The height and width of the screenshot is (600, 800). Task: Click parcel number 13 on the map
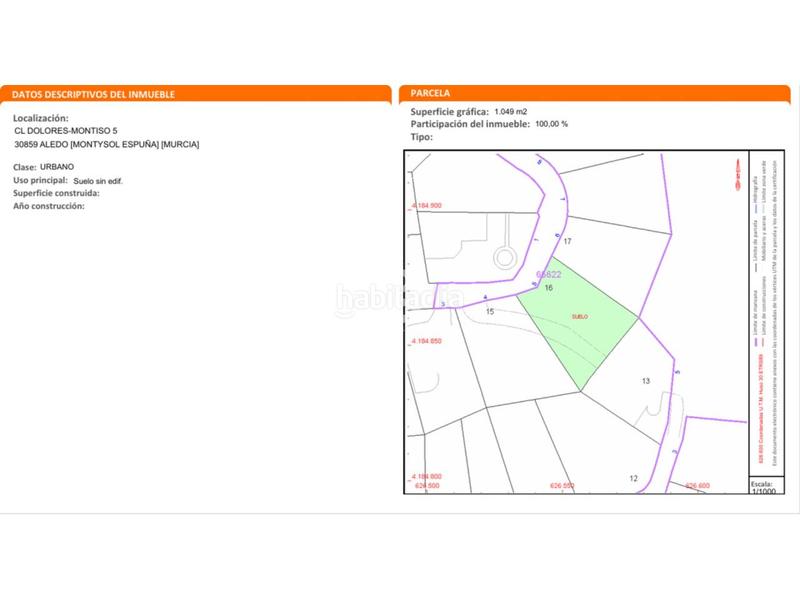645,381
